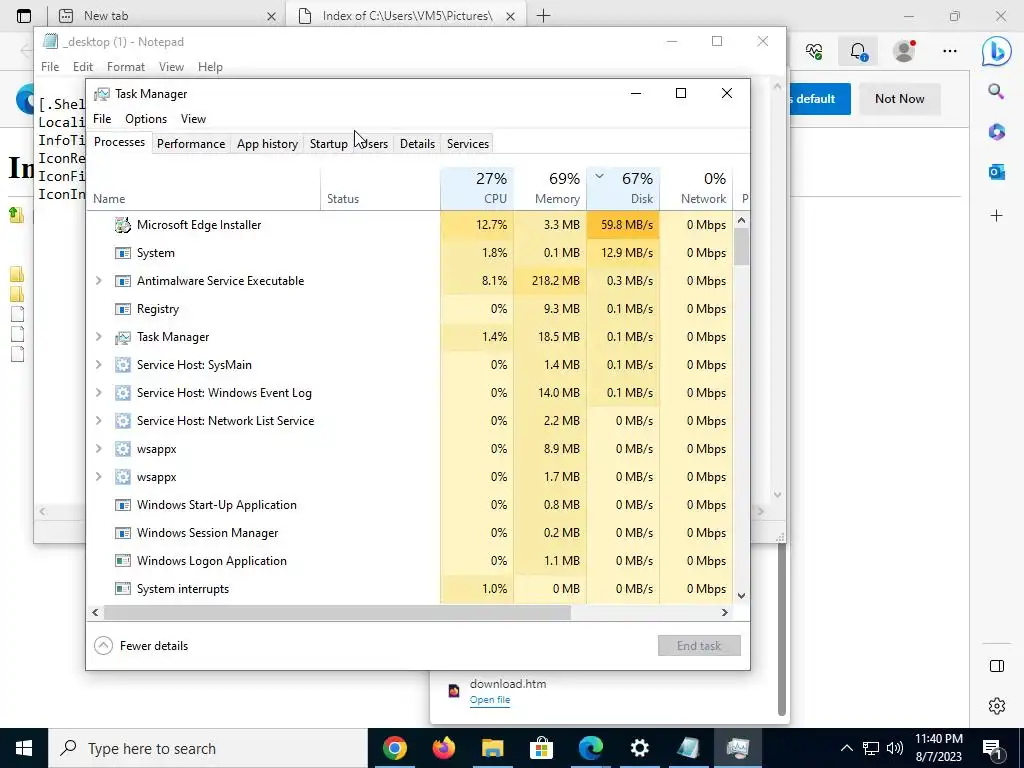Click the network tray icon

click(871, 748)
